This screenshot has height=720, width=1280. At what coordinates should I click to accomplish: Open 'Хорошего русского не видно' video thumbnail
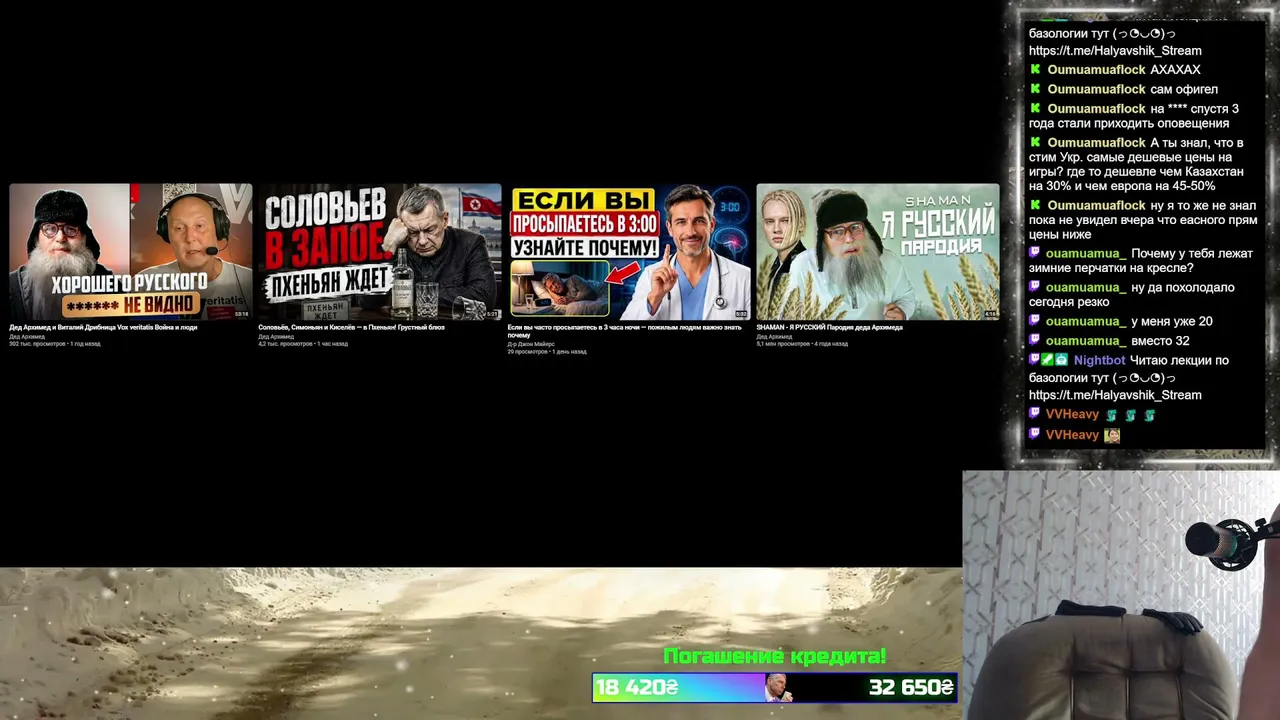(131, 252)
